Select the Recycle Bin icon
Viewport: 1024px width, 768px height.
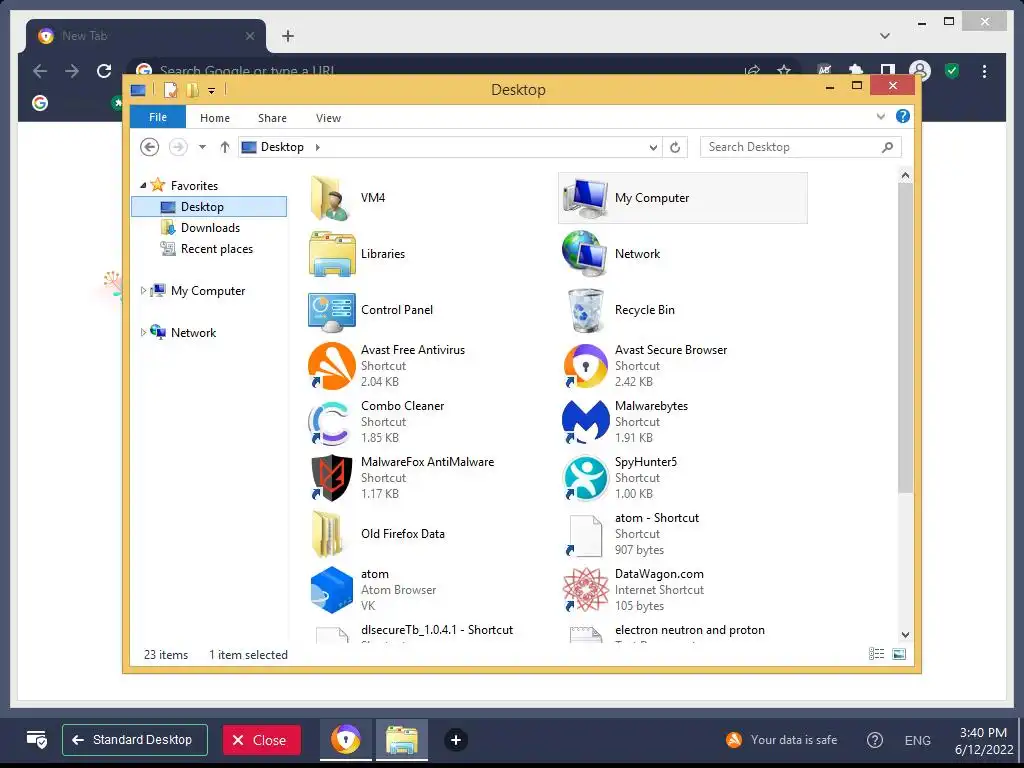point(585,311)
